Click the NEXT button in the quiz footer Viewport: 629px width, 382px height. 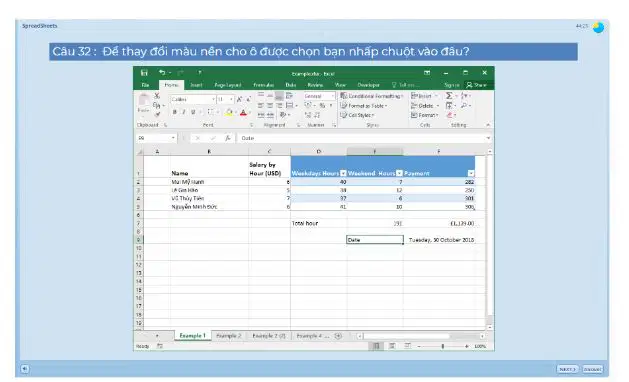567,369
